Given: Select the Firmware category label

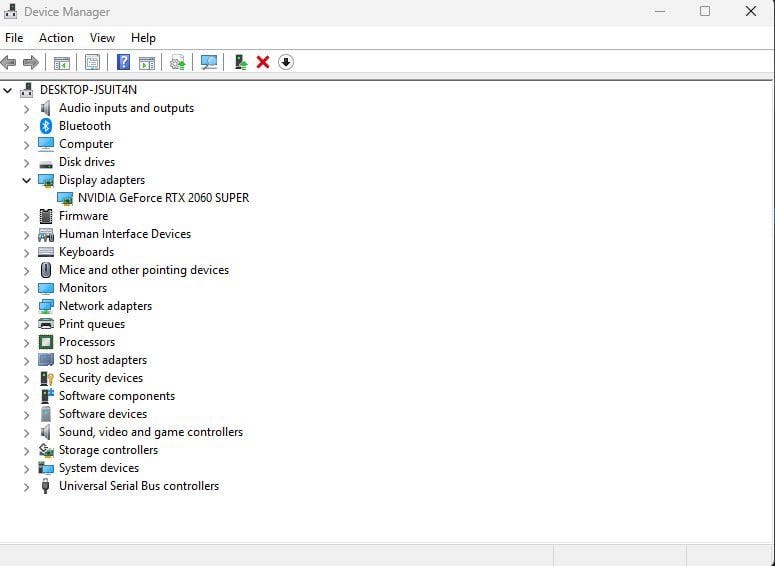Looking at the screenshot, I should click(x=84, y=216).
